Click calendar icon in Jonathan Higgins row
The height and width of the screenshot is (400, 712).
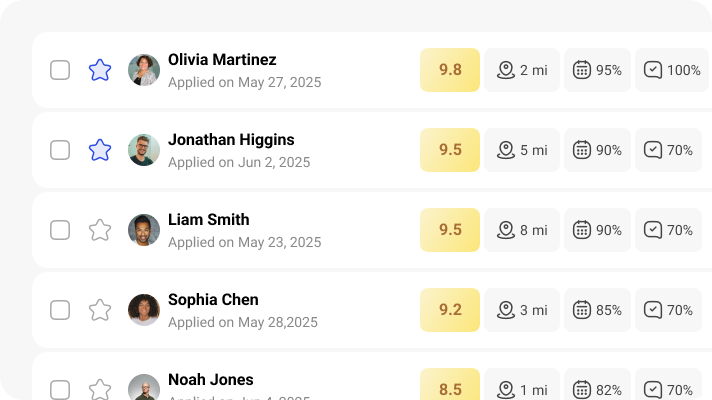point(581,150)
